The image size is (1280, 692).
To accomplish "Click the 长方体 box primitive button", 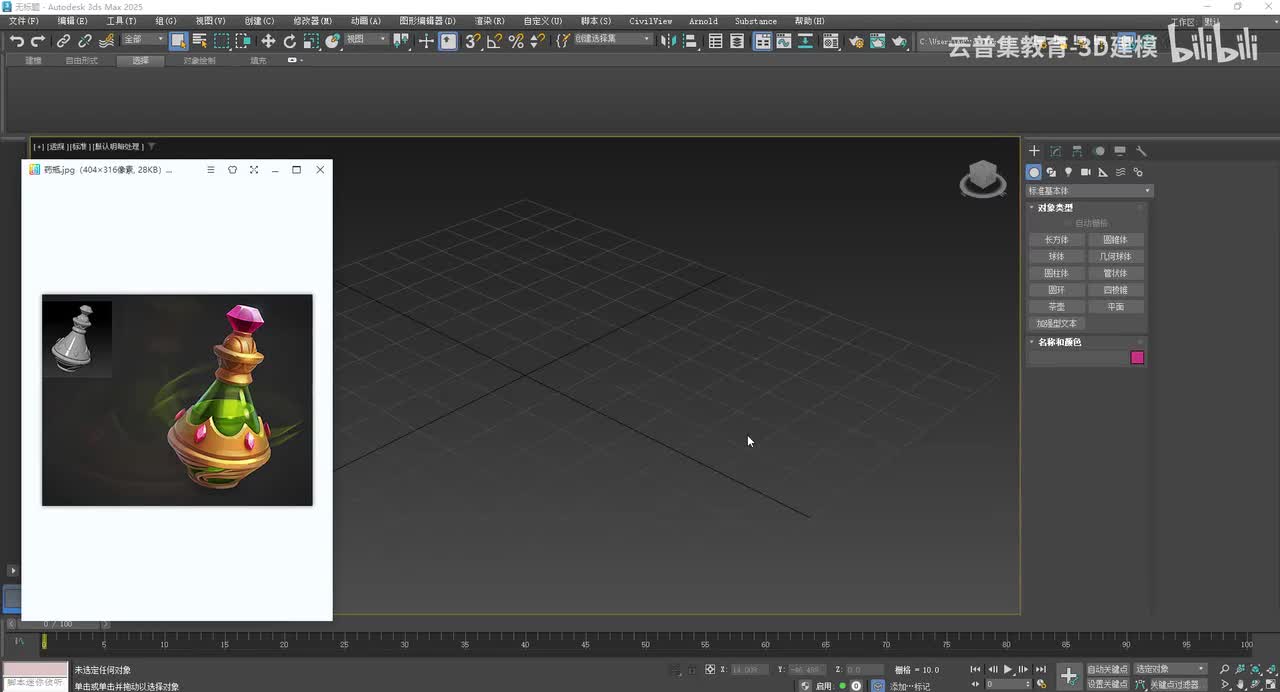I will [1057, 240].
